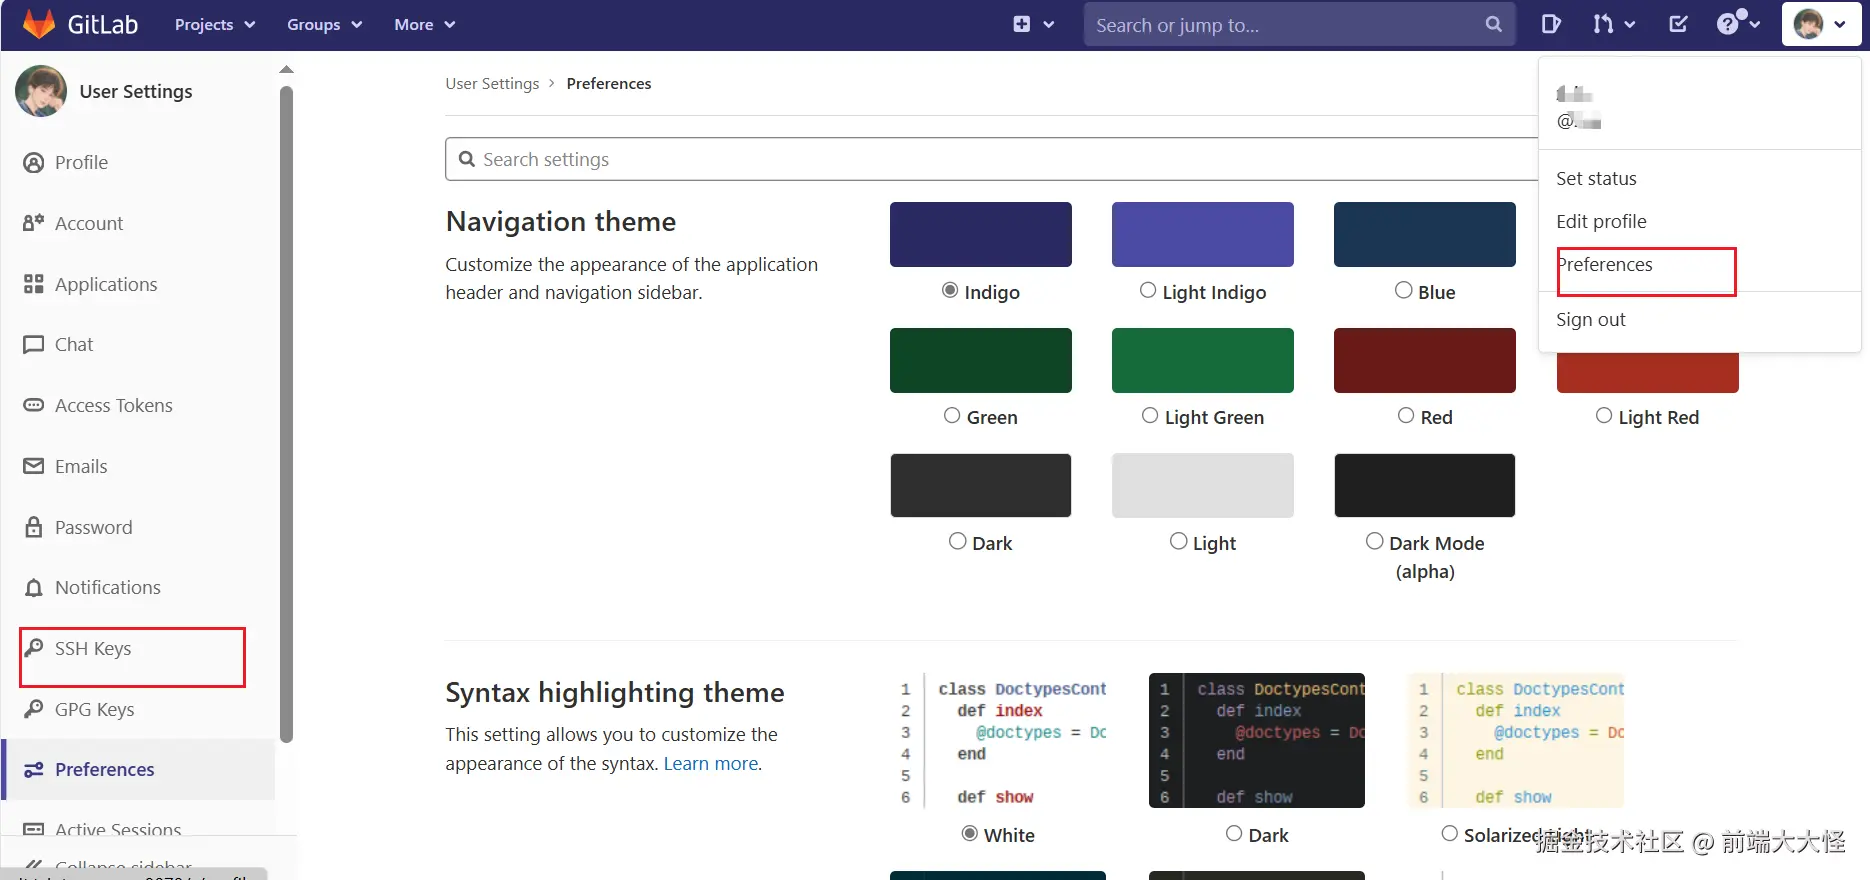Click the Notifications bell icon
Screen dimensions: 1870x880
pos(34,588)
